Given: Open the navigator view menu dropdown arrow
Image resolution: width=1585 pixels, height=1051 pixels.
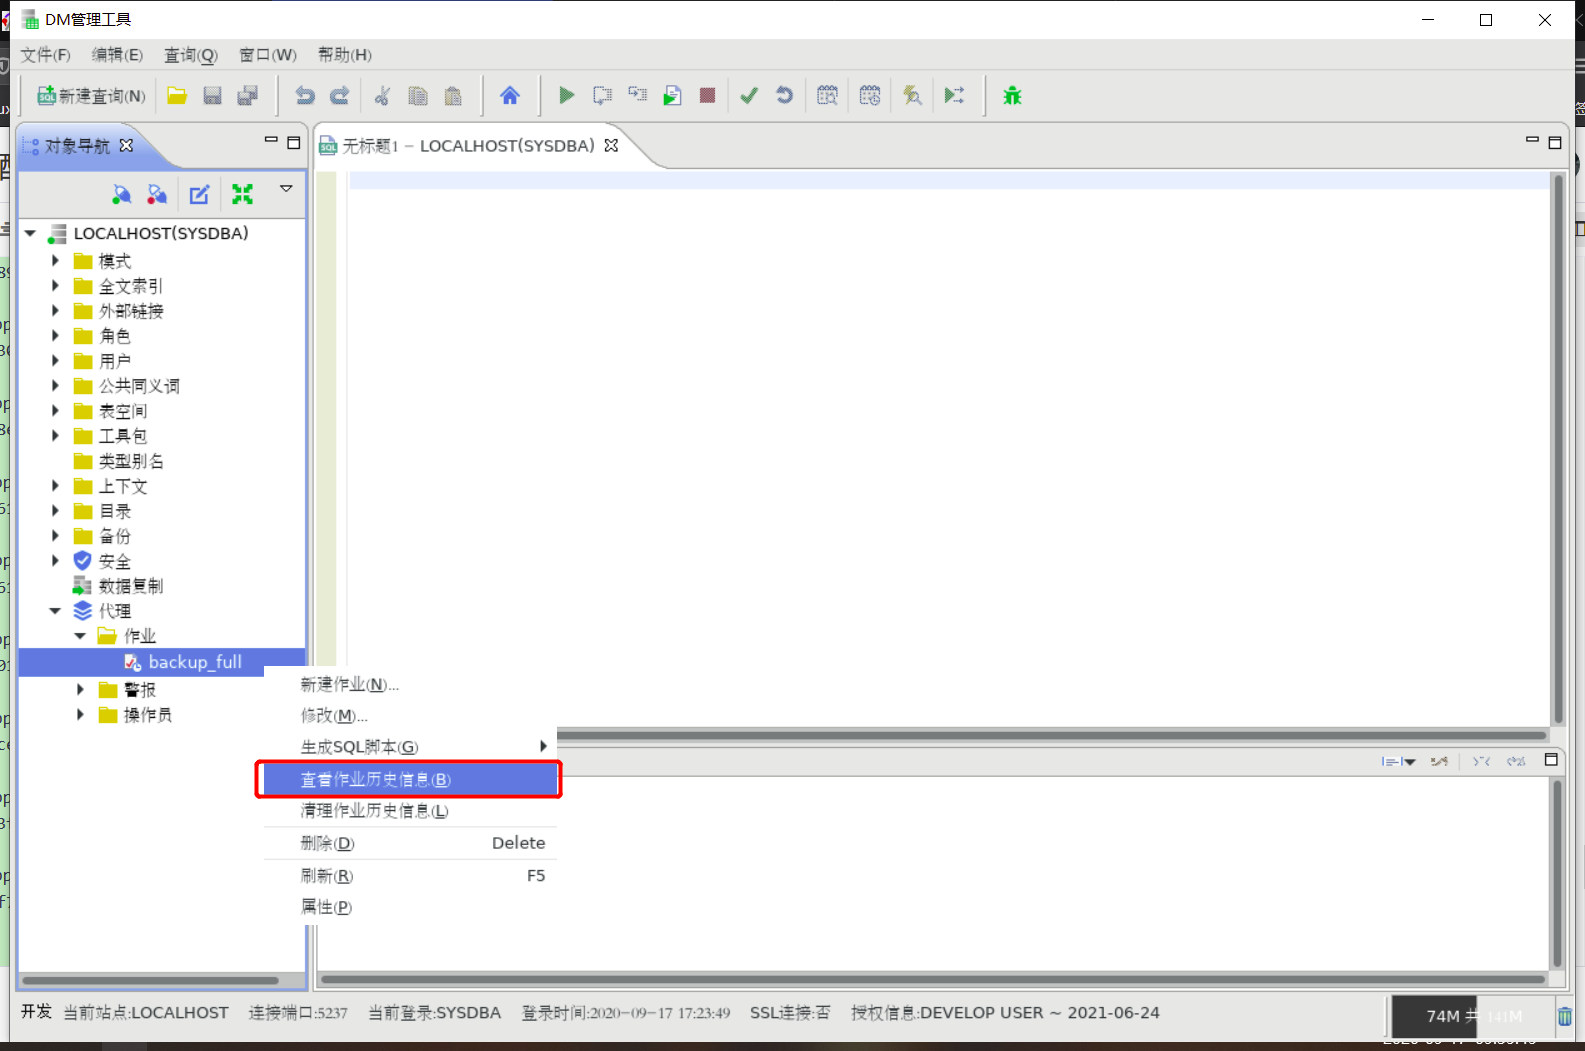Looking at the screenshot, I should (286, 189).
